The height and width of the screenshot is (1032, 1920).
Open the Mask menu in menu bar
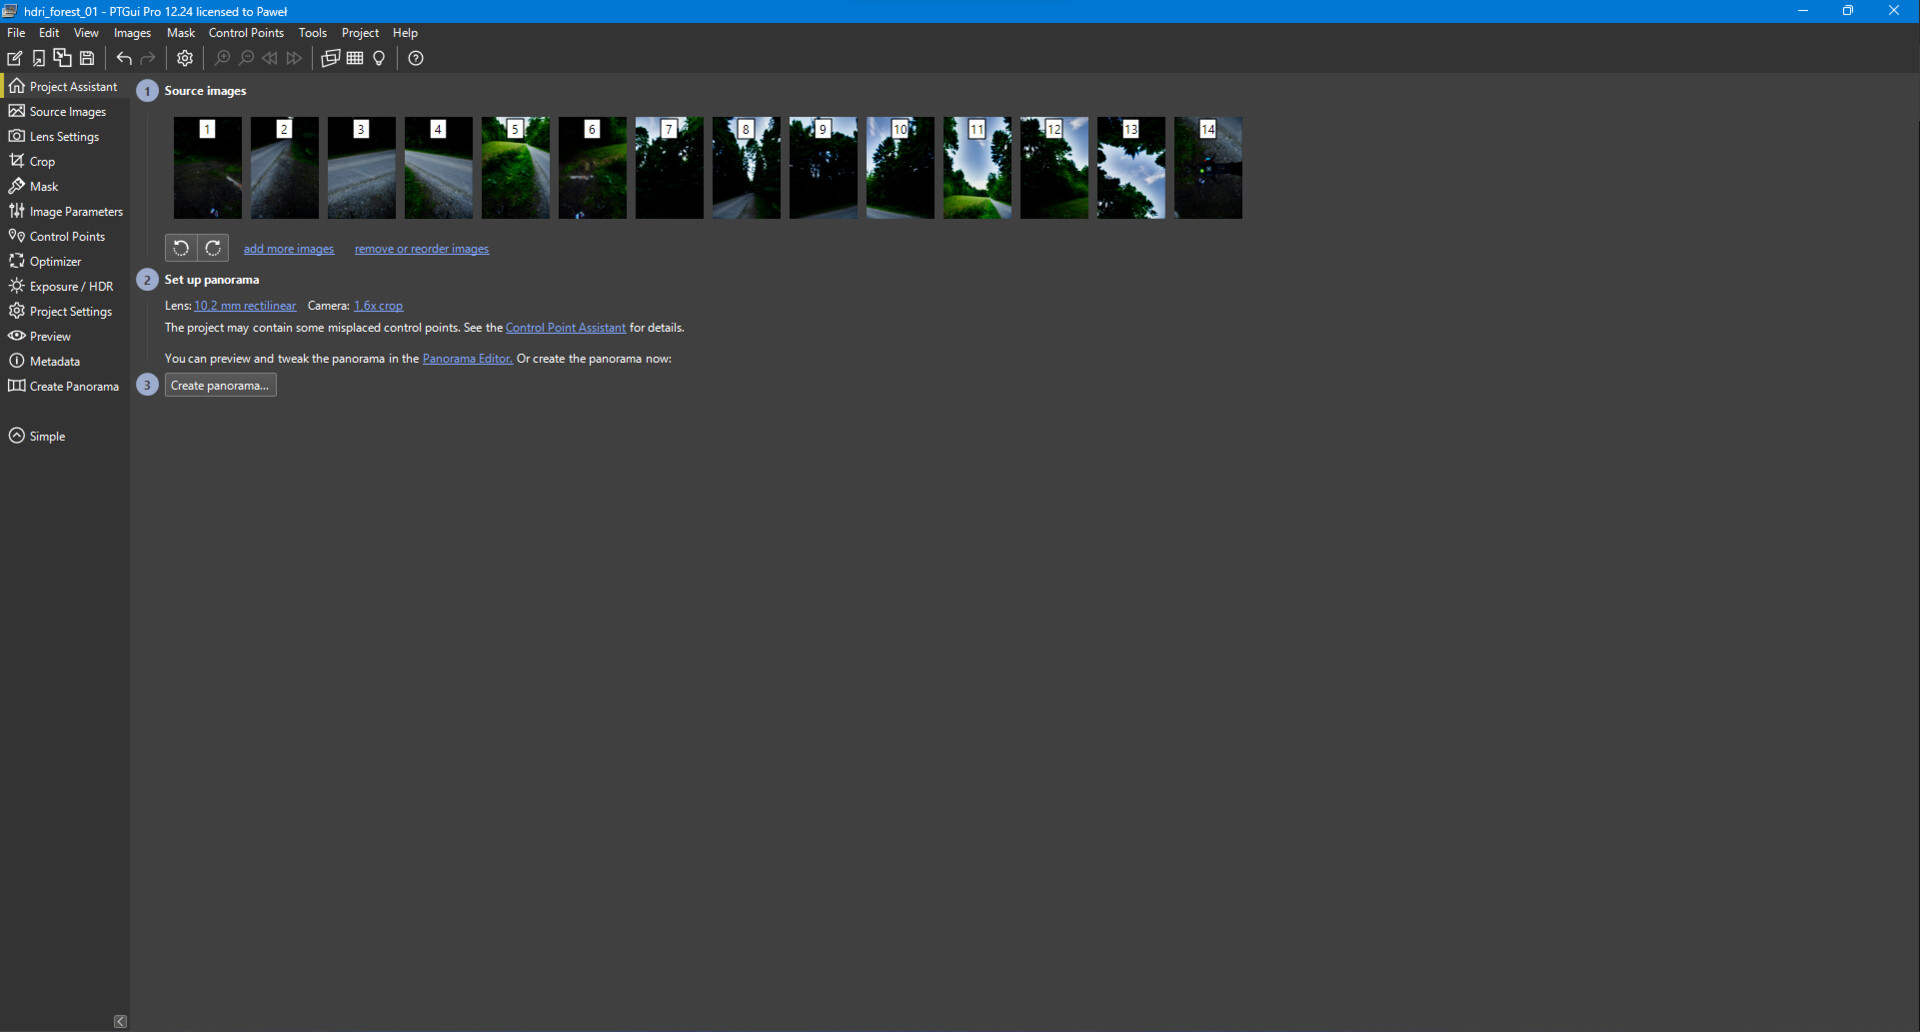tap(181, 33)
